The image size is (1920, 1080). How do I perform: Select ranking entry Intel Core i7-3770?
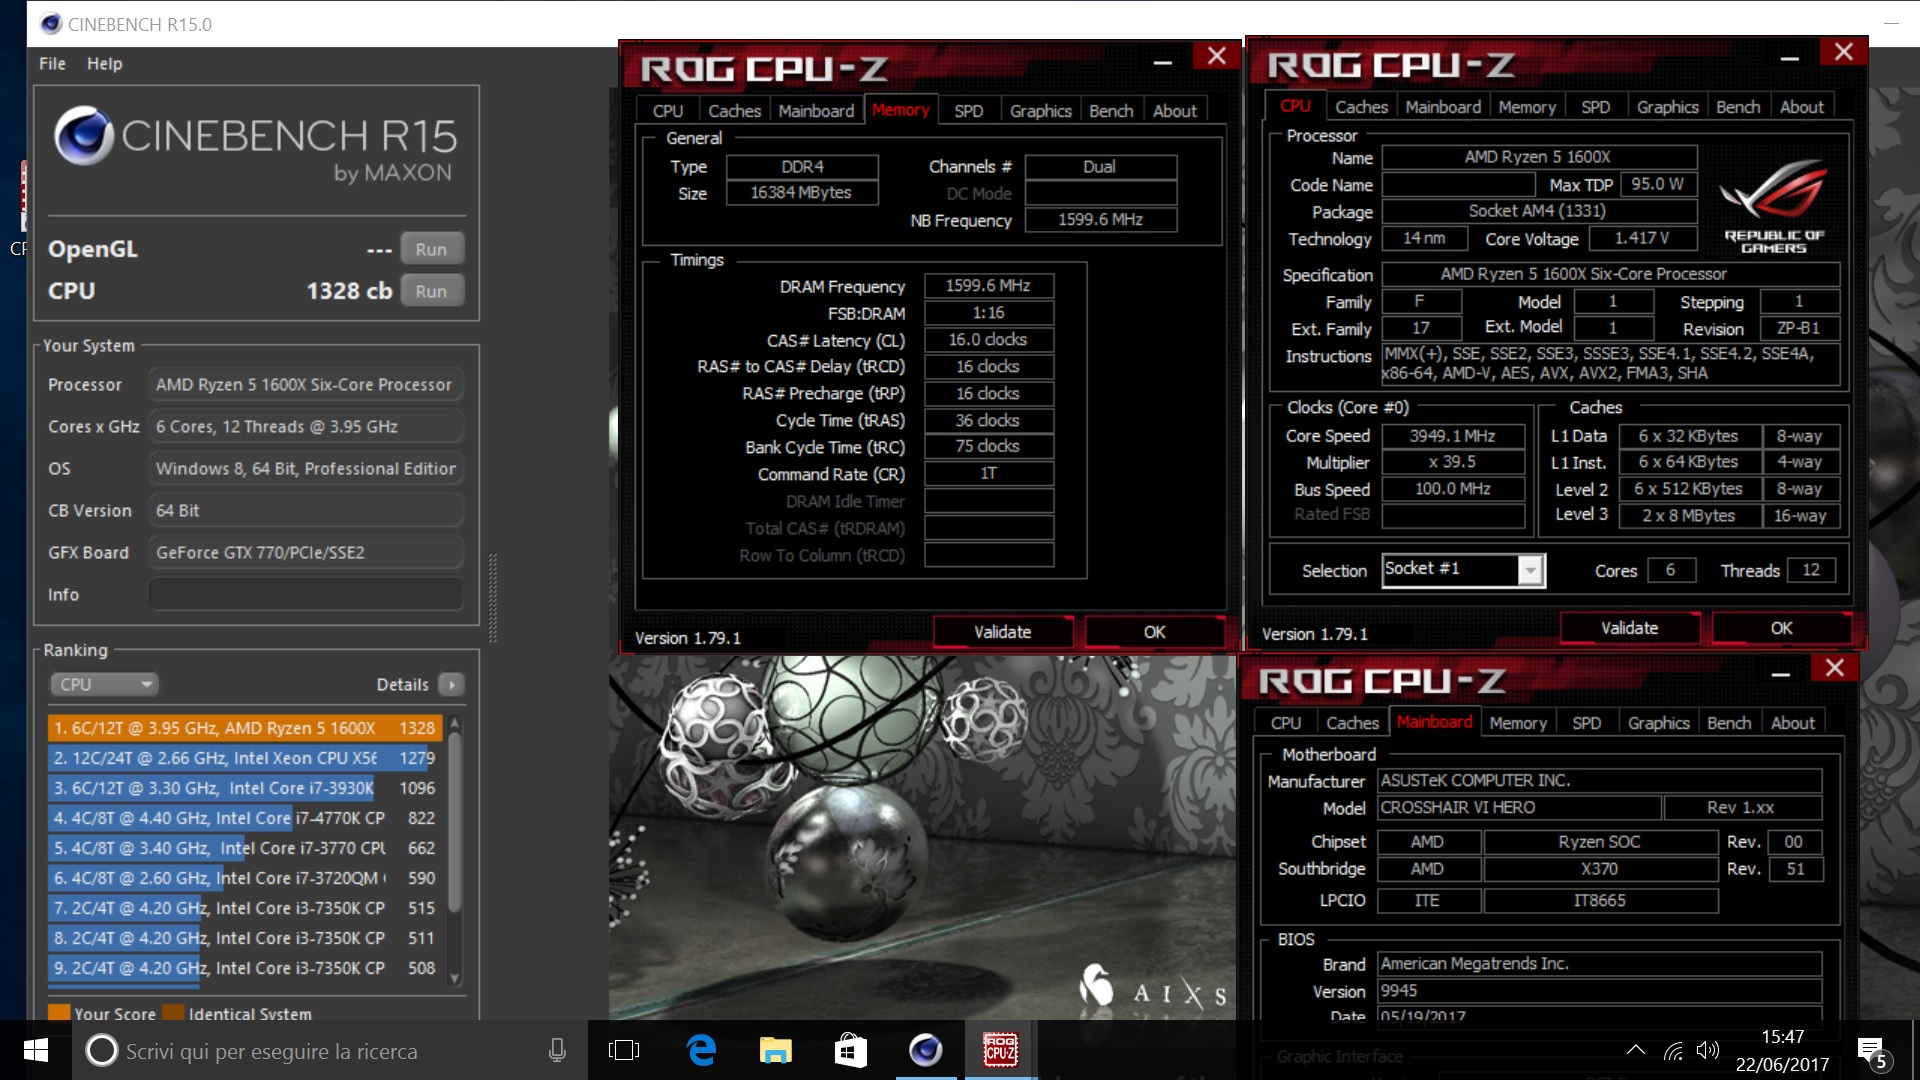[x=245, y=848]
